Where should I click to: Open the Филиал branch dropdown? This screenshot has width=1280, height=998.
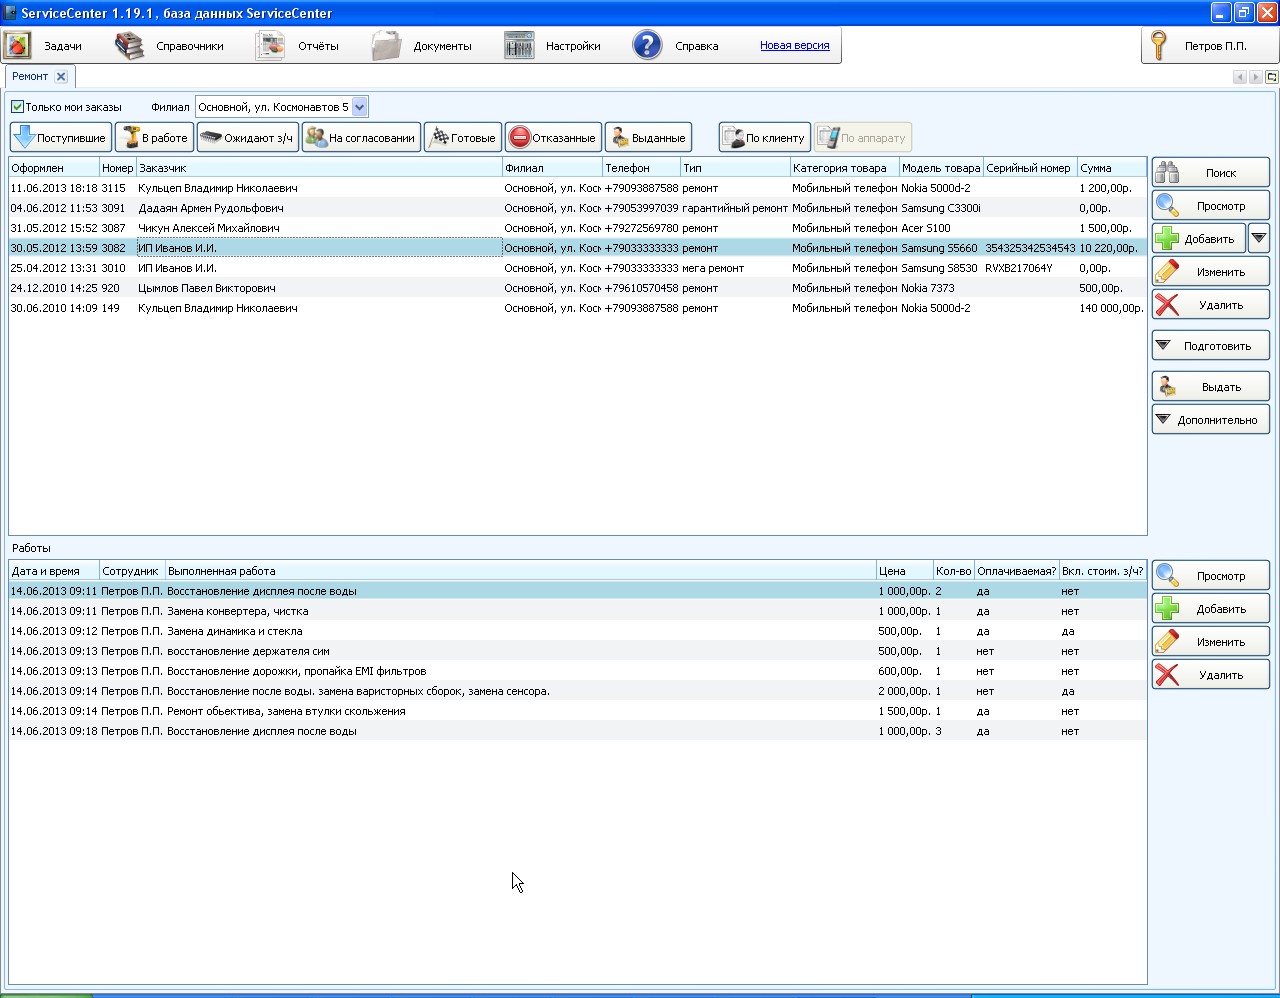[x=360, y=107]
